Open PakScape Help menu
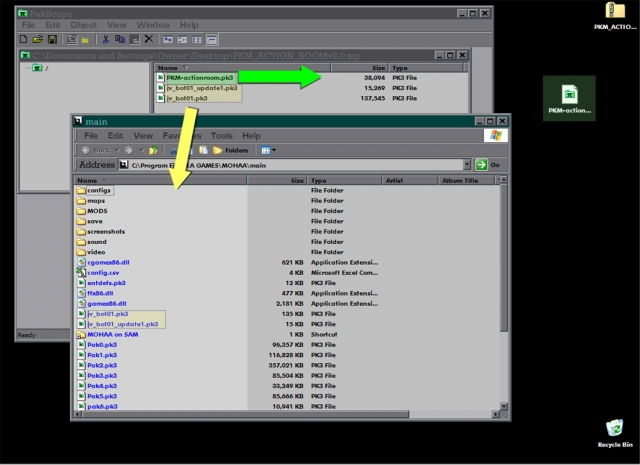 [189, 25]
